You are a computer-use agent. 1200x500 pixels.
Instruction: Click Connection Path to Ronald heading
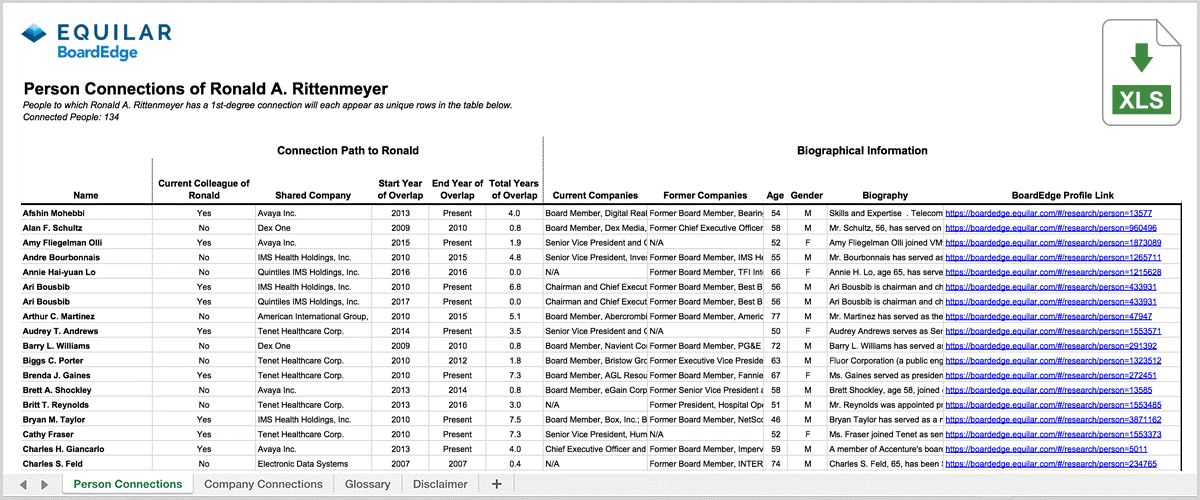(347, 151)
